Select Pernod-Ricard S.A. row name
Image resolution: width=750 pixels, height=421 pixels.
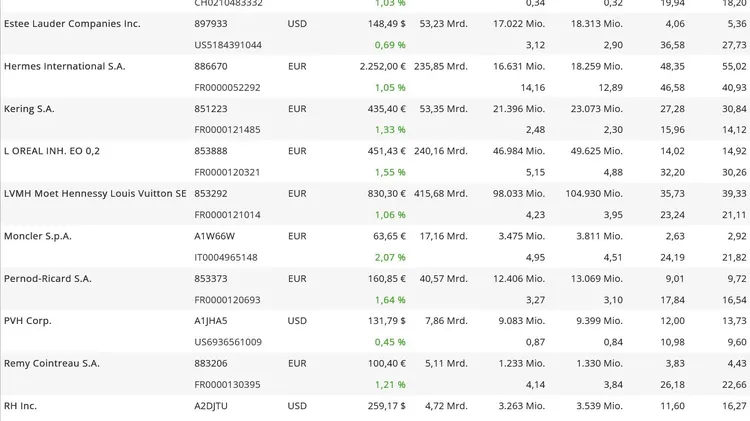pyautogui.click(x=48, y=278)
